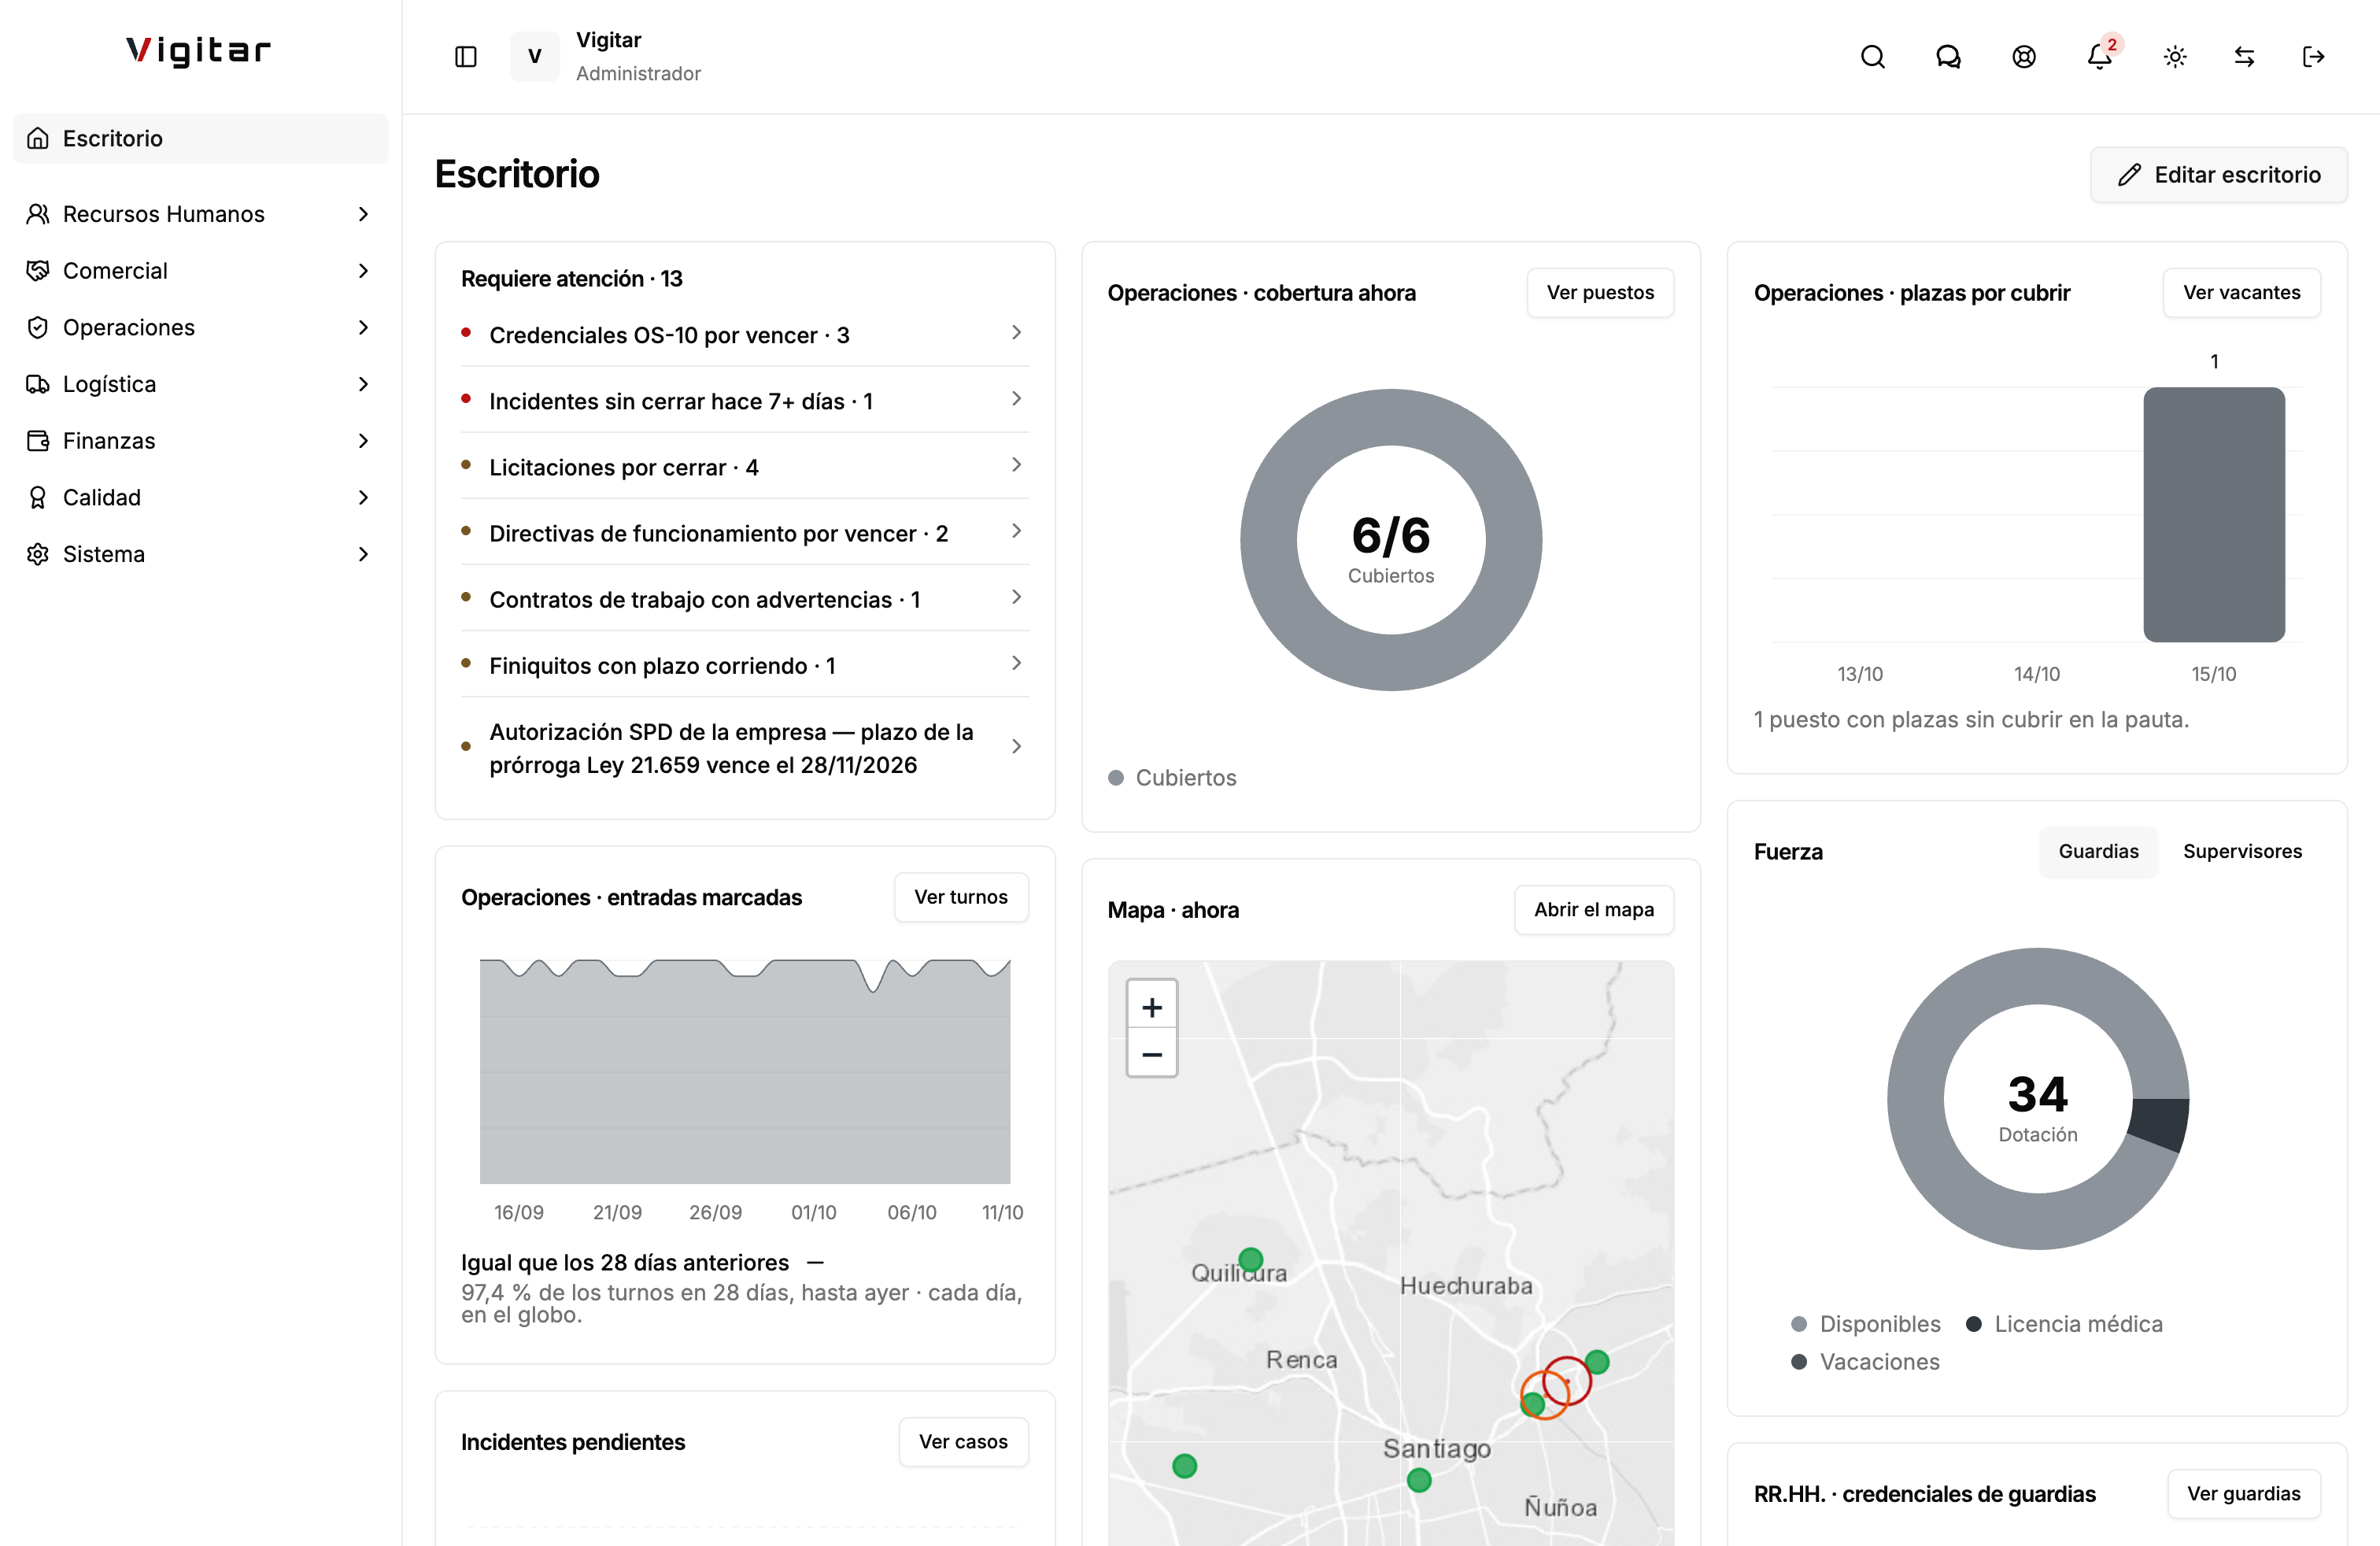
Task: Open Autorización SPD de la empresa row
Action: point(744,747)
